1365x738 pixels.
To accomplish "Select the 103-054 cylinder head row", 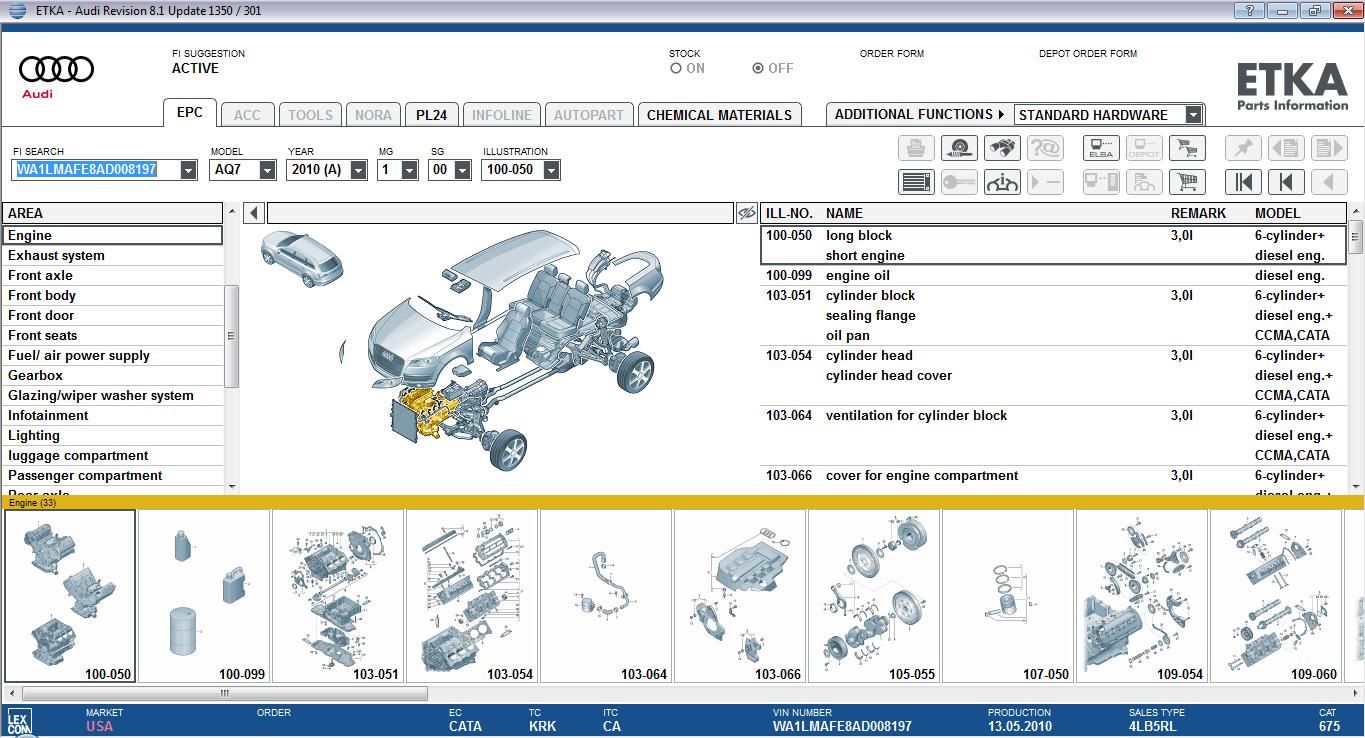I will pyautogui.click(x=1054, y=375).
